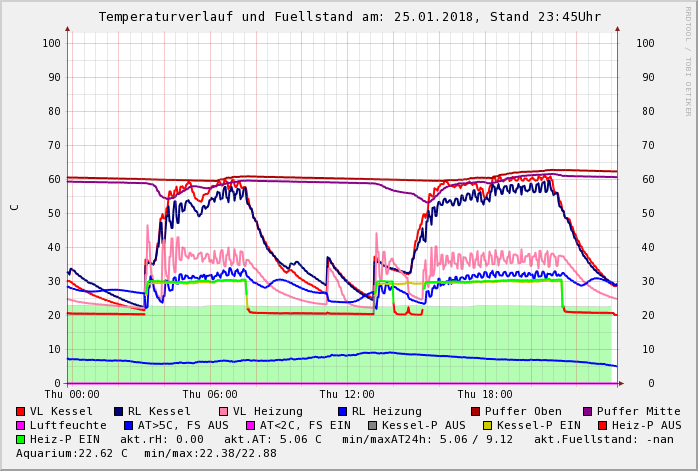Click the Thu 06:00 time axis label
Screen dimensions: 698x471
point(210,394)
